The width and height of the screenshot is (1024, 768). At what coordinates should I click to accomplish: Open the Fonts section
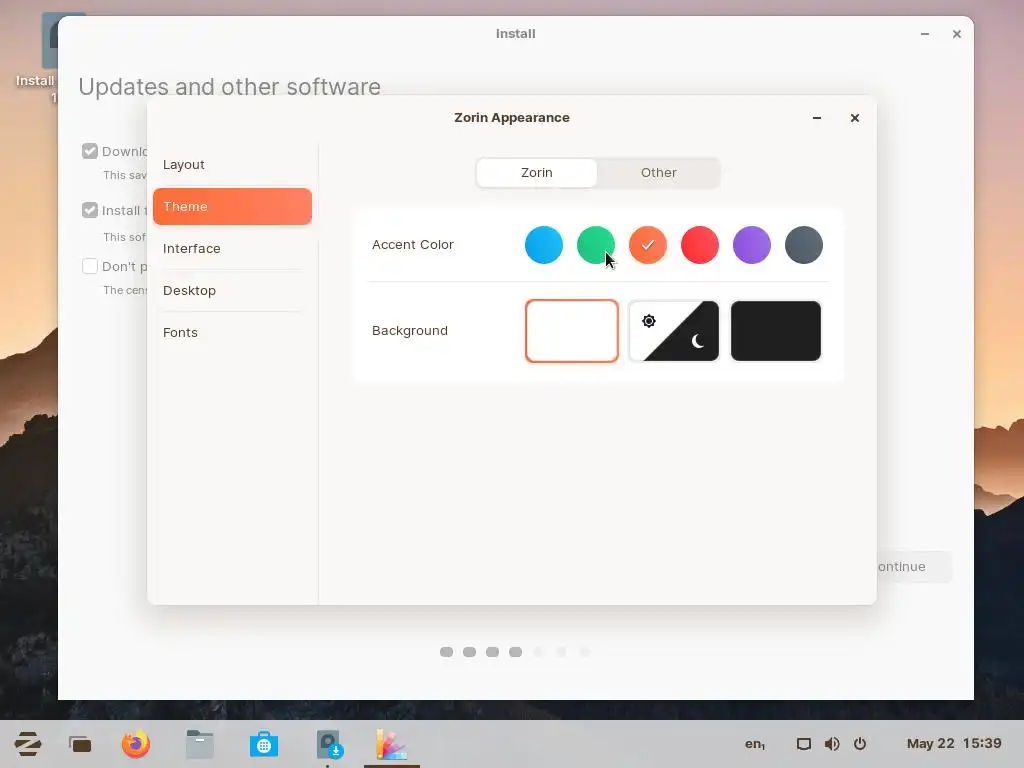tap(232, 332)
